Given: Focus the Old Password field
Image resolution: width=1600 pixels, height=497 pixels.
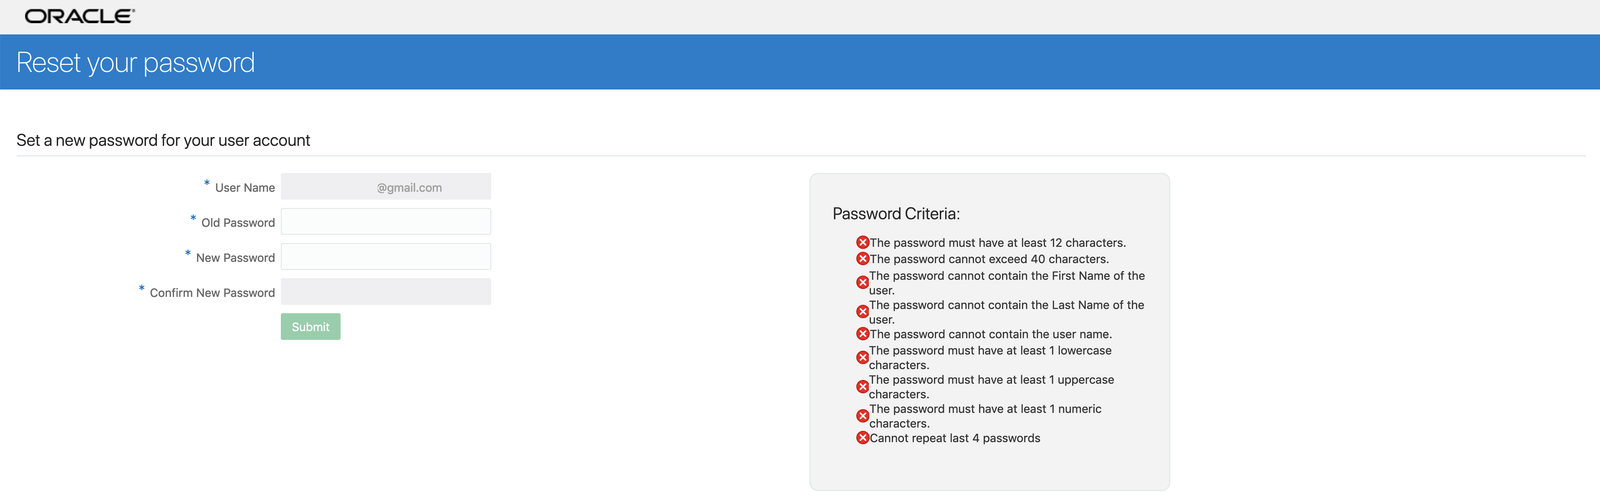Looking at the screenshot, I should pos(385,222).
